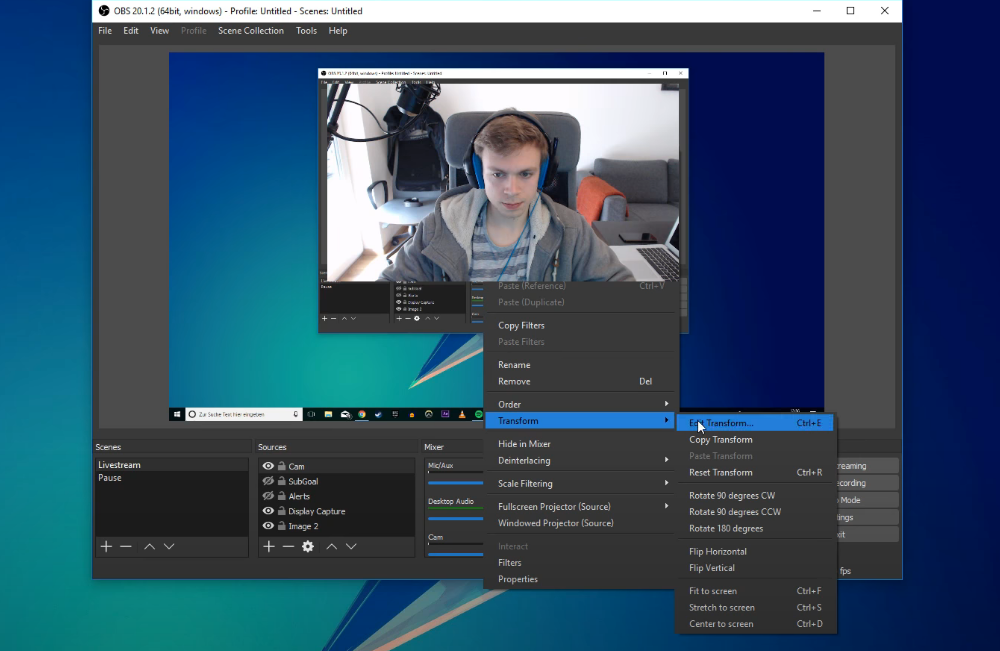The width and height of the screenshot is (1000, 651).
Task: Move the Cam source up the list
Action: (331, 546)
